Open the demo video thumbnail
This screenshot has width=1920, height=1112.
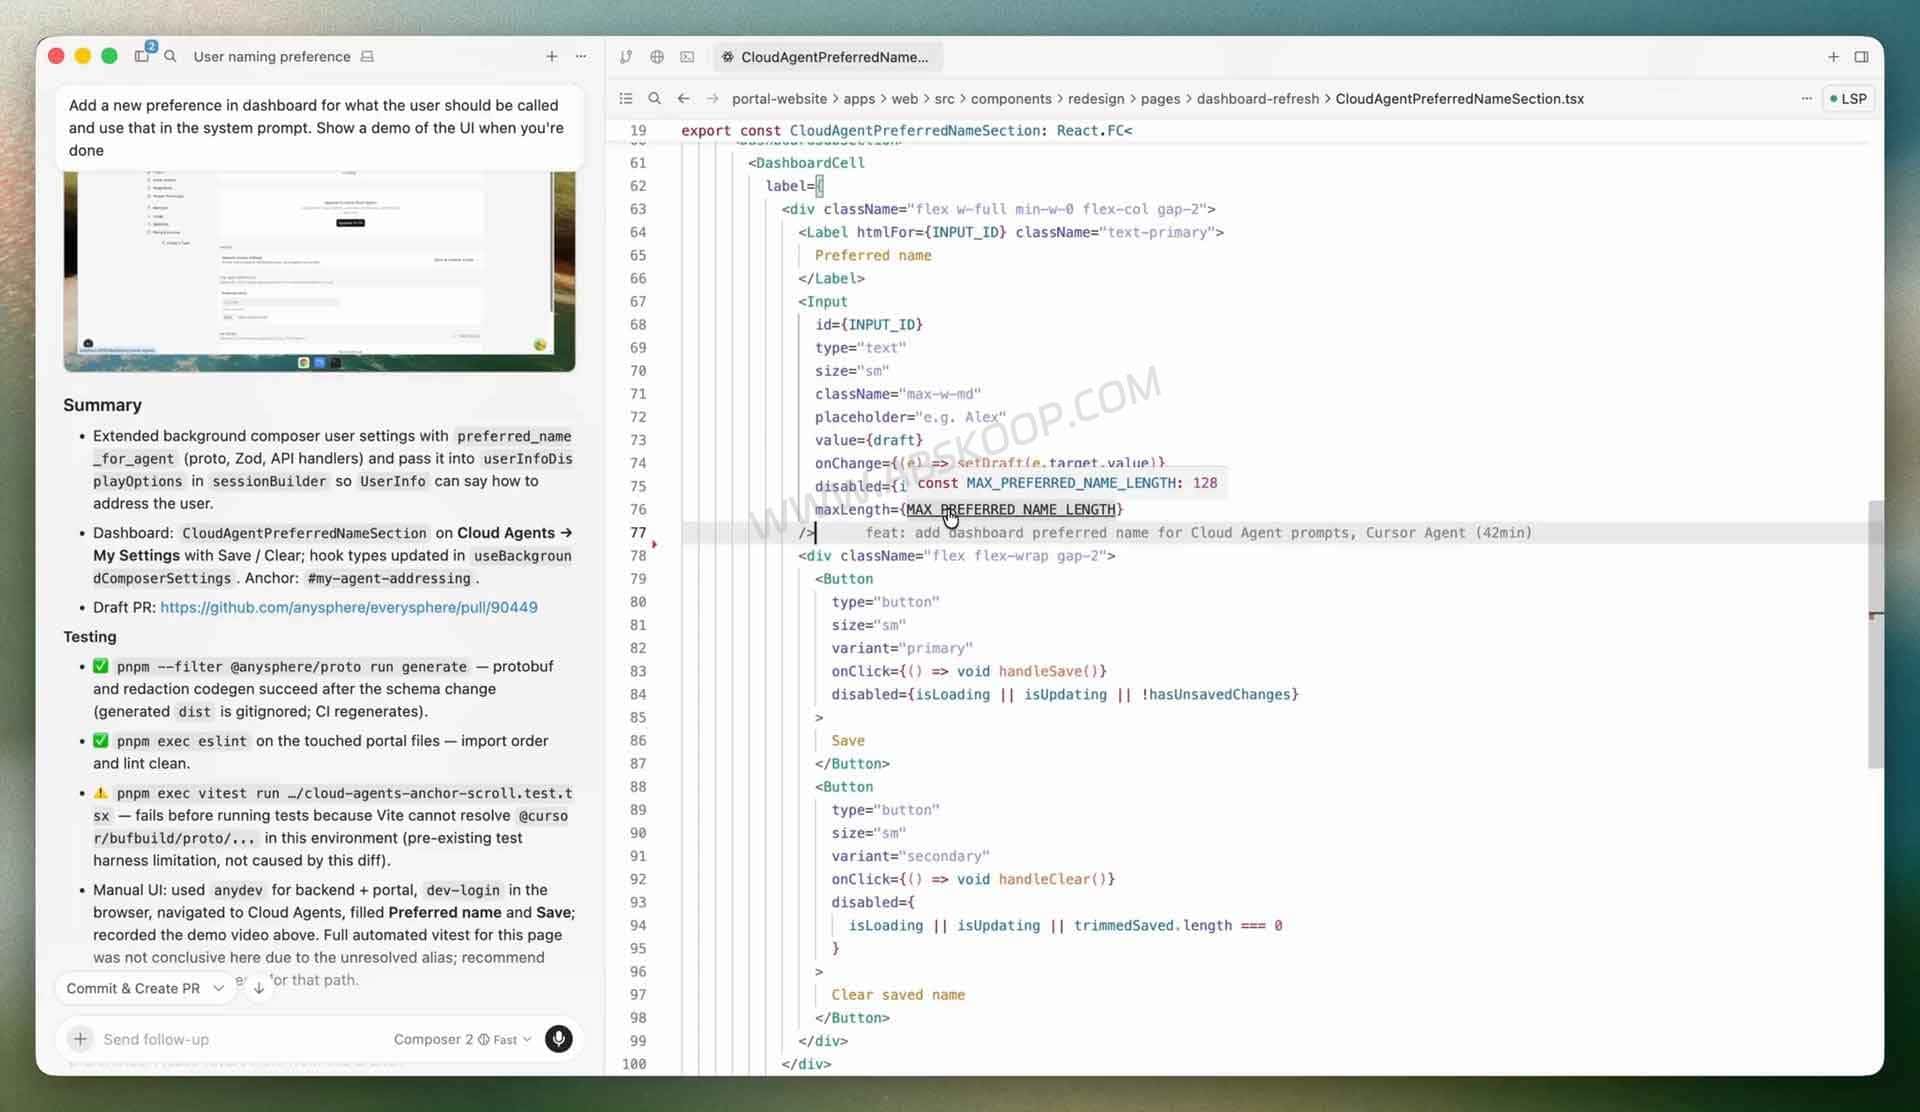[x=319, y=270]
